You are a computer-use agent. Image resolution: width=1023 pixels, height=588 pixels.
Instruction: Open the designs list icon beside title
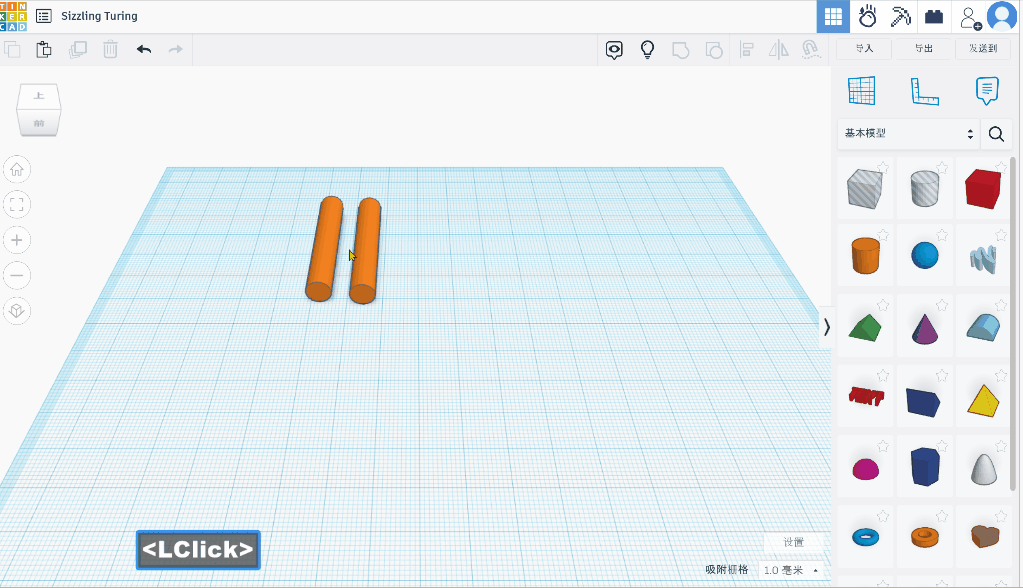click(44, 16)
